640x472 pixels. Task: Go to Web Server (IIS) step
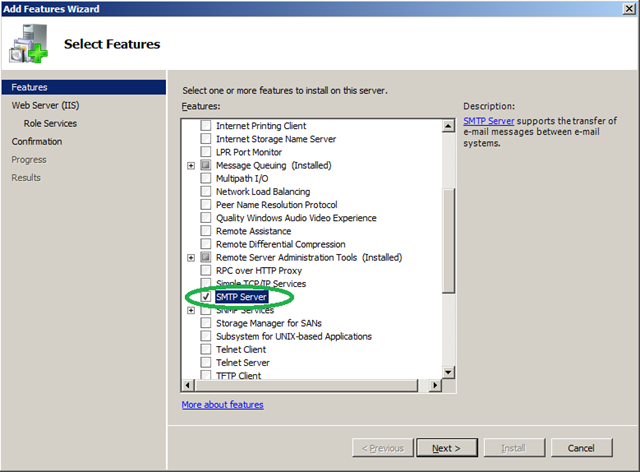click(x=45, y=105)
